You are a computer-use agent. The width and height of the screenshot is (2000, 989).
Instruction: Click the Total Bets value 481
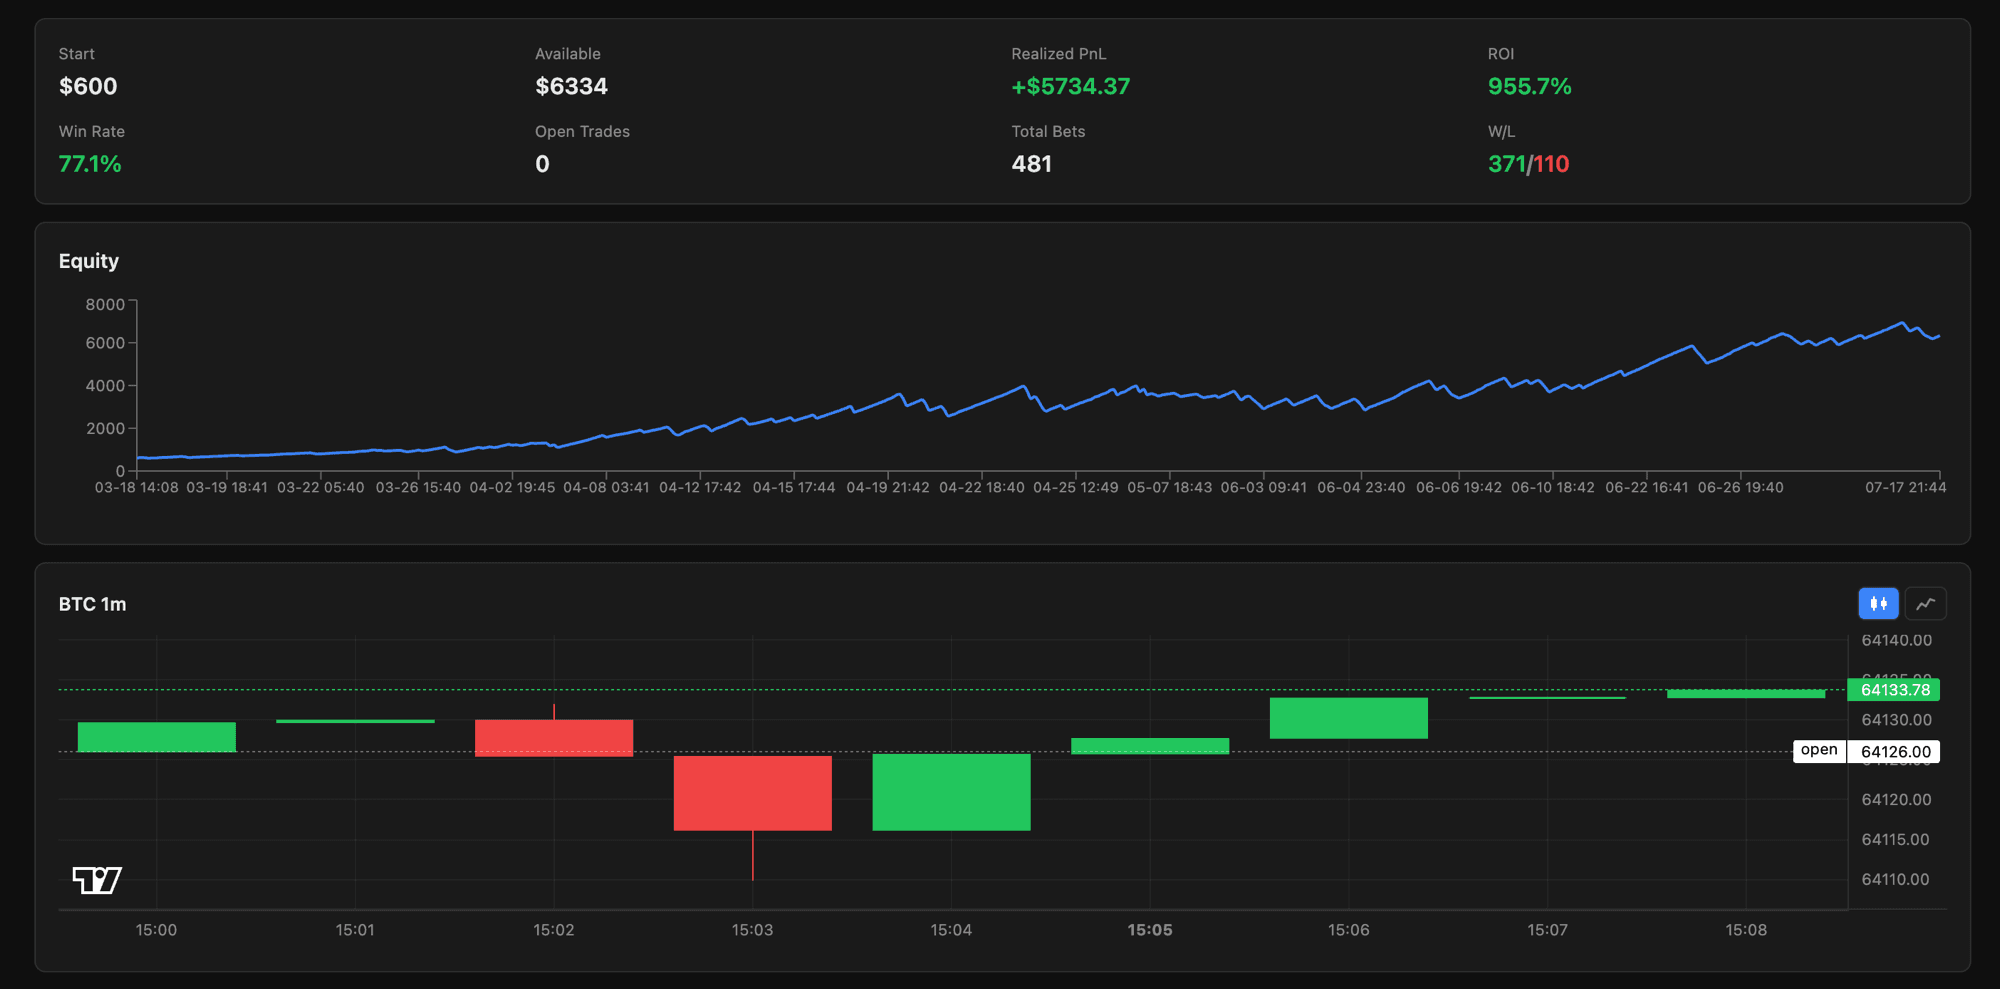click(1031, 164)
